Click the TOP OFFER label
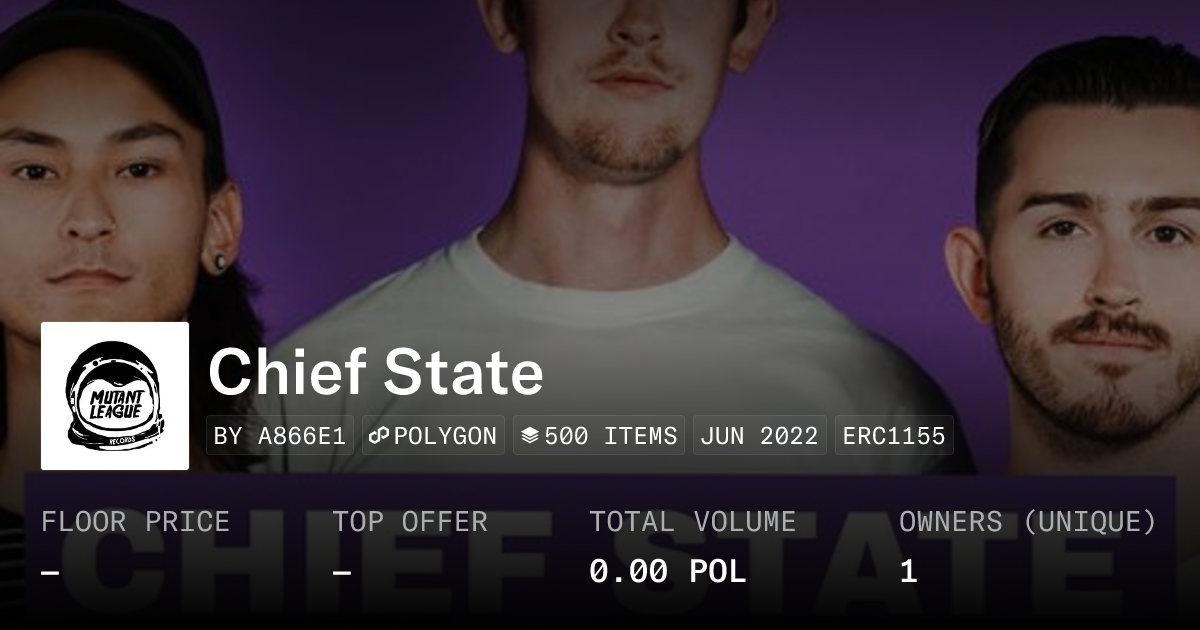Viewport: 1200px width, 630px height. tap(410, 522)
